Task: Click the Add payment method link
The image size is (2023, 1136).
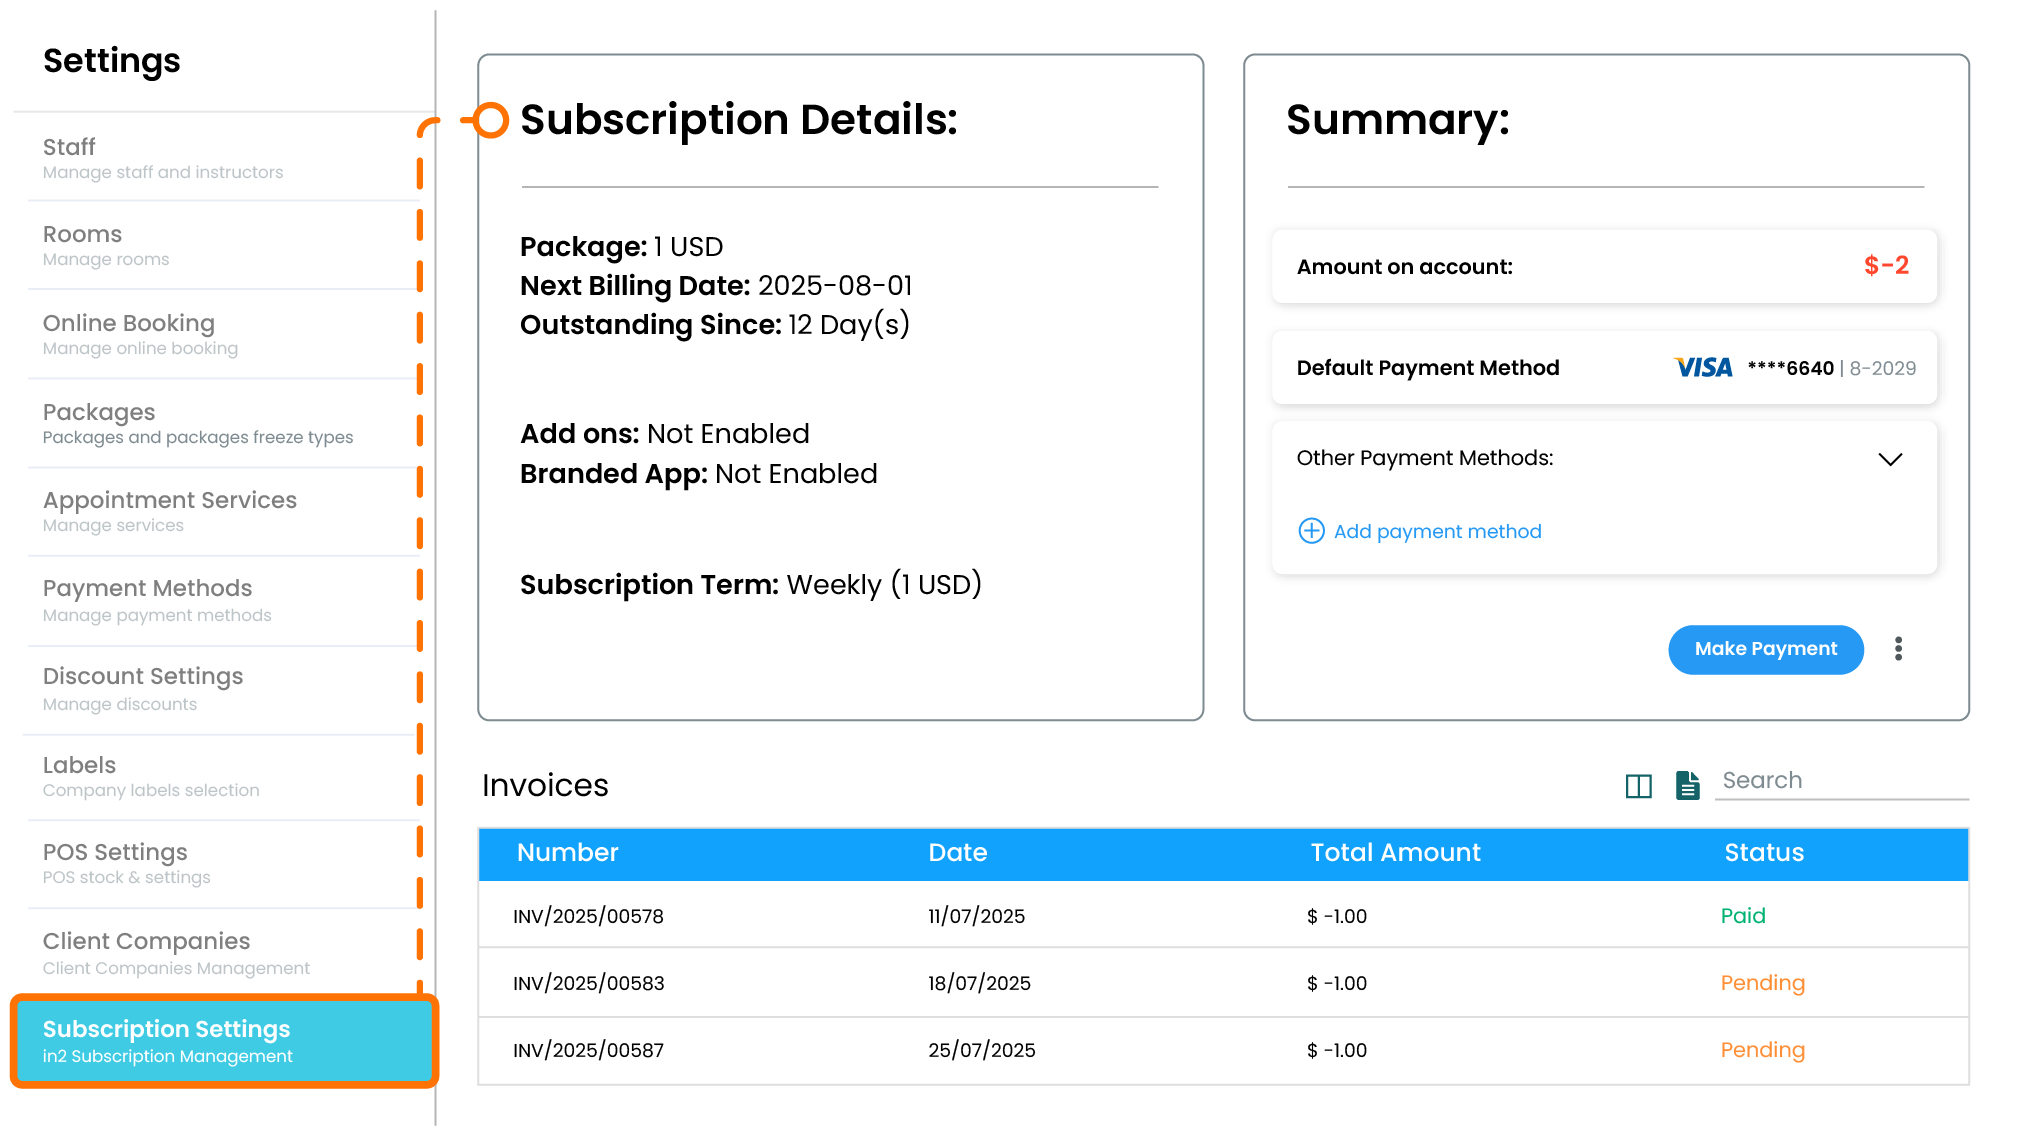Action: point(1437,531)
